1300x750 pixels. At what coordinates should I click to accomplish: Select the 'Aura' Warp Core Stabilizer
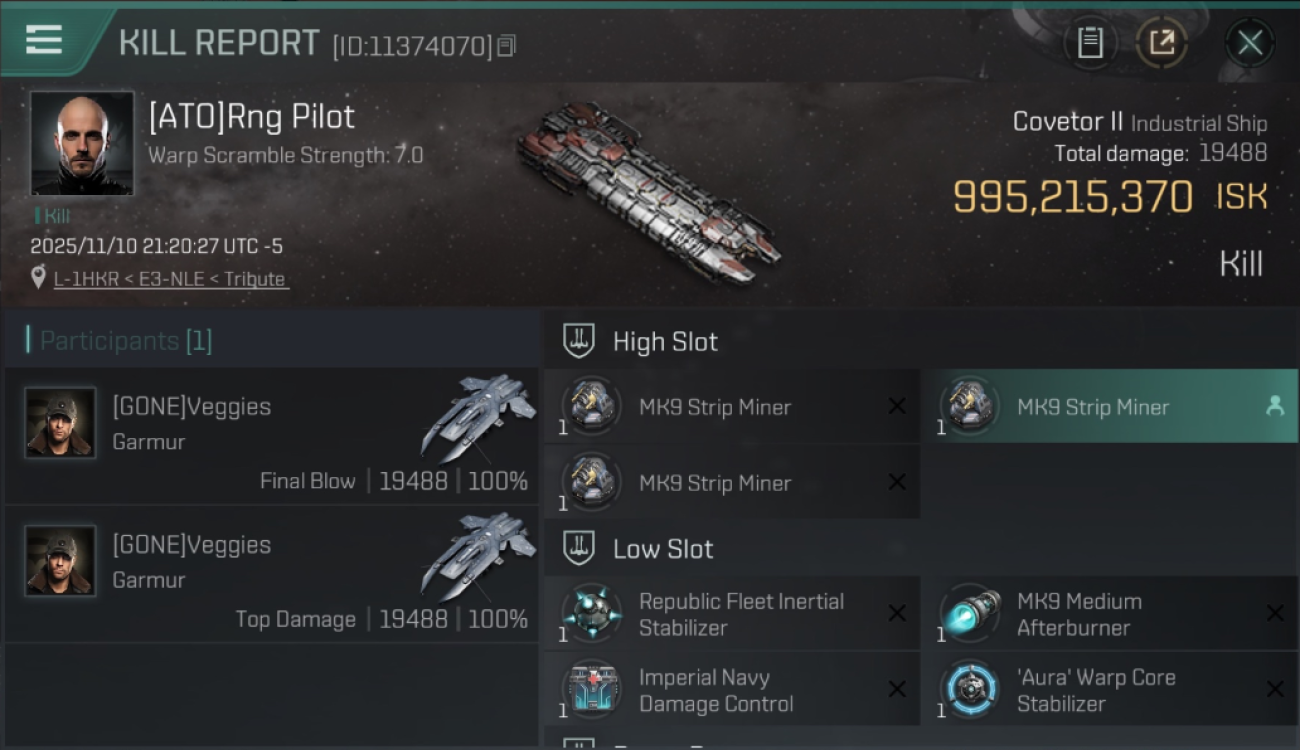click(x=1096, y=690)
